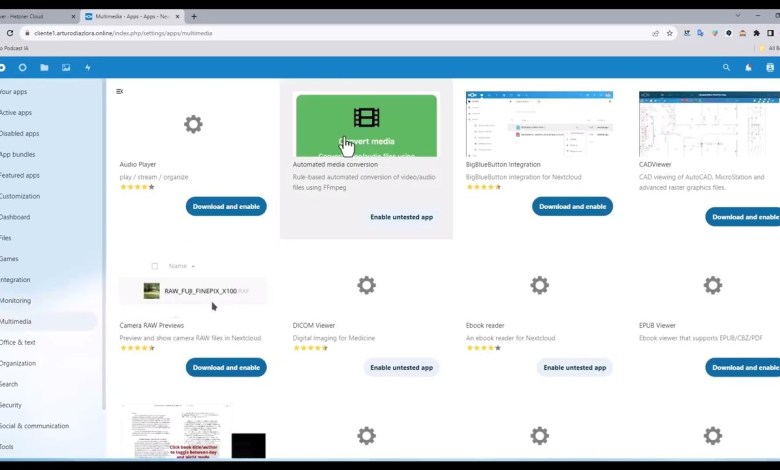Image resolution: width=780 pixels, height=470 pixels.
Task: Click Audio Player app title
Action: click(x=138, y=164)
